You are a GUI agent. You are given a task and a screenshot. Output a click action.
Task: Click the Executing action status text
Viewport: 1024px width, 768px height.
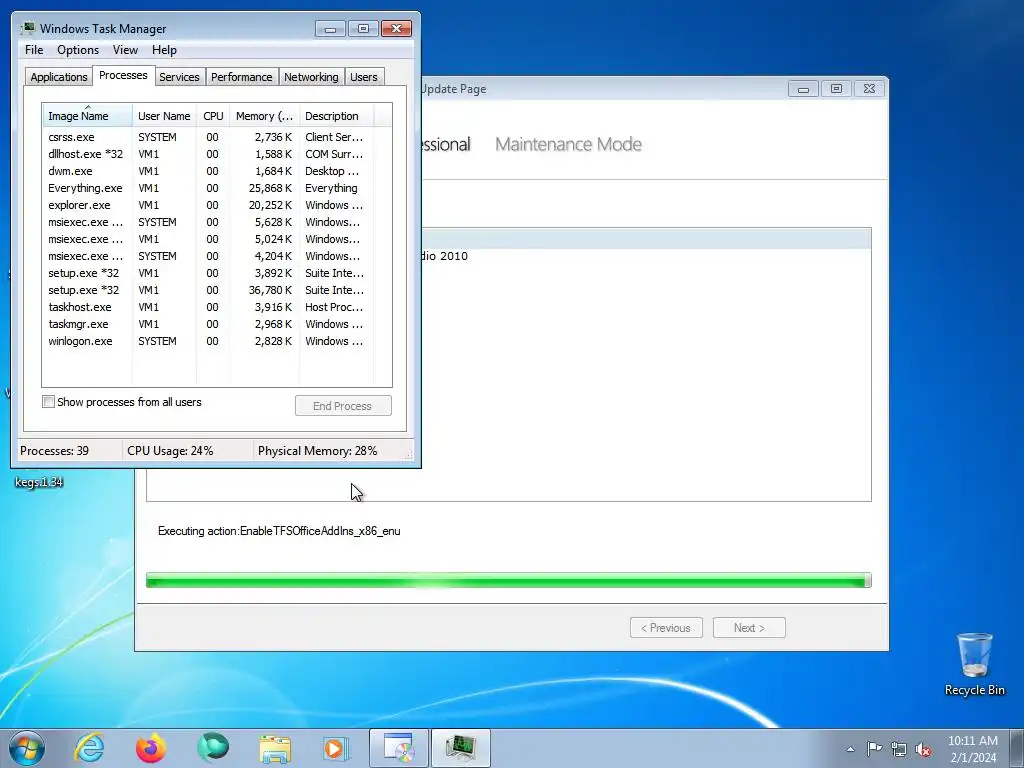pos(279,531)
